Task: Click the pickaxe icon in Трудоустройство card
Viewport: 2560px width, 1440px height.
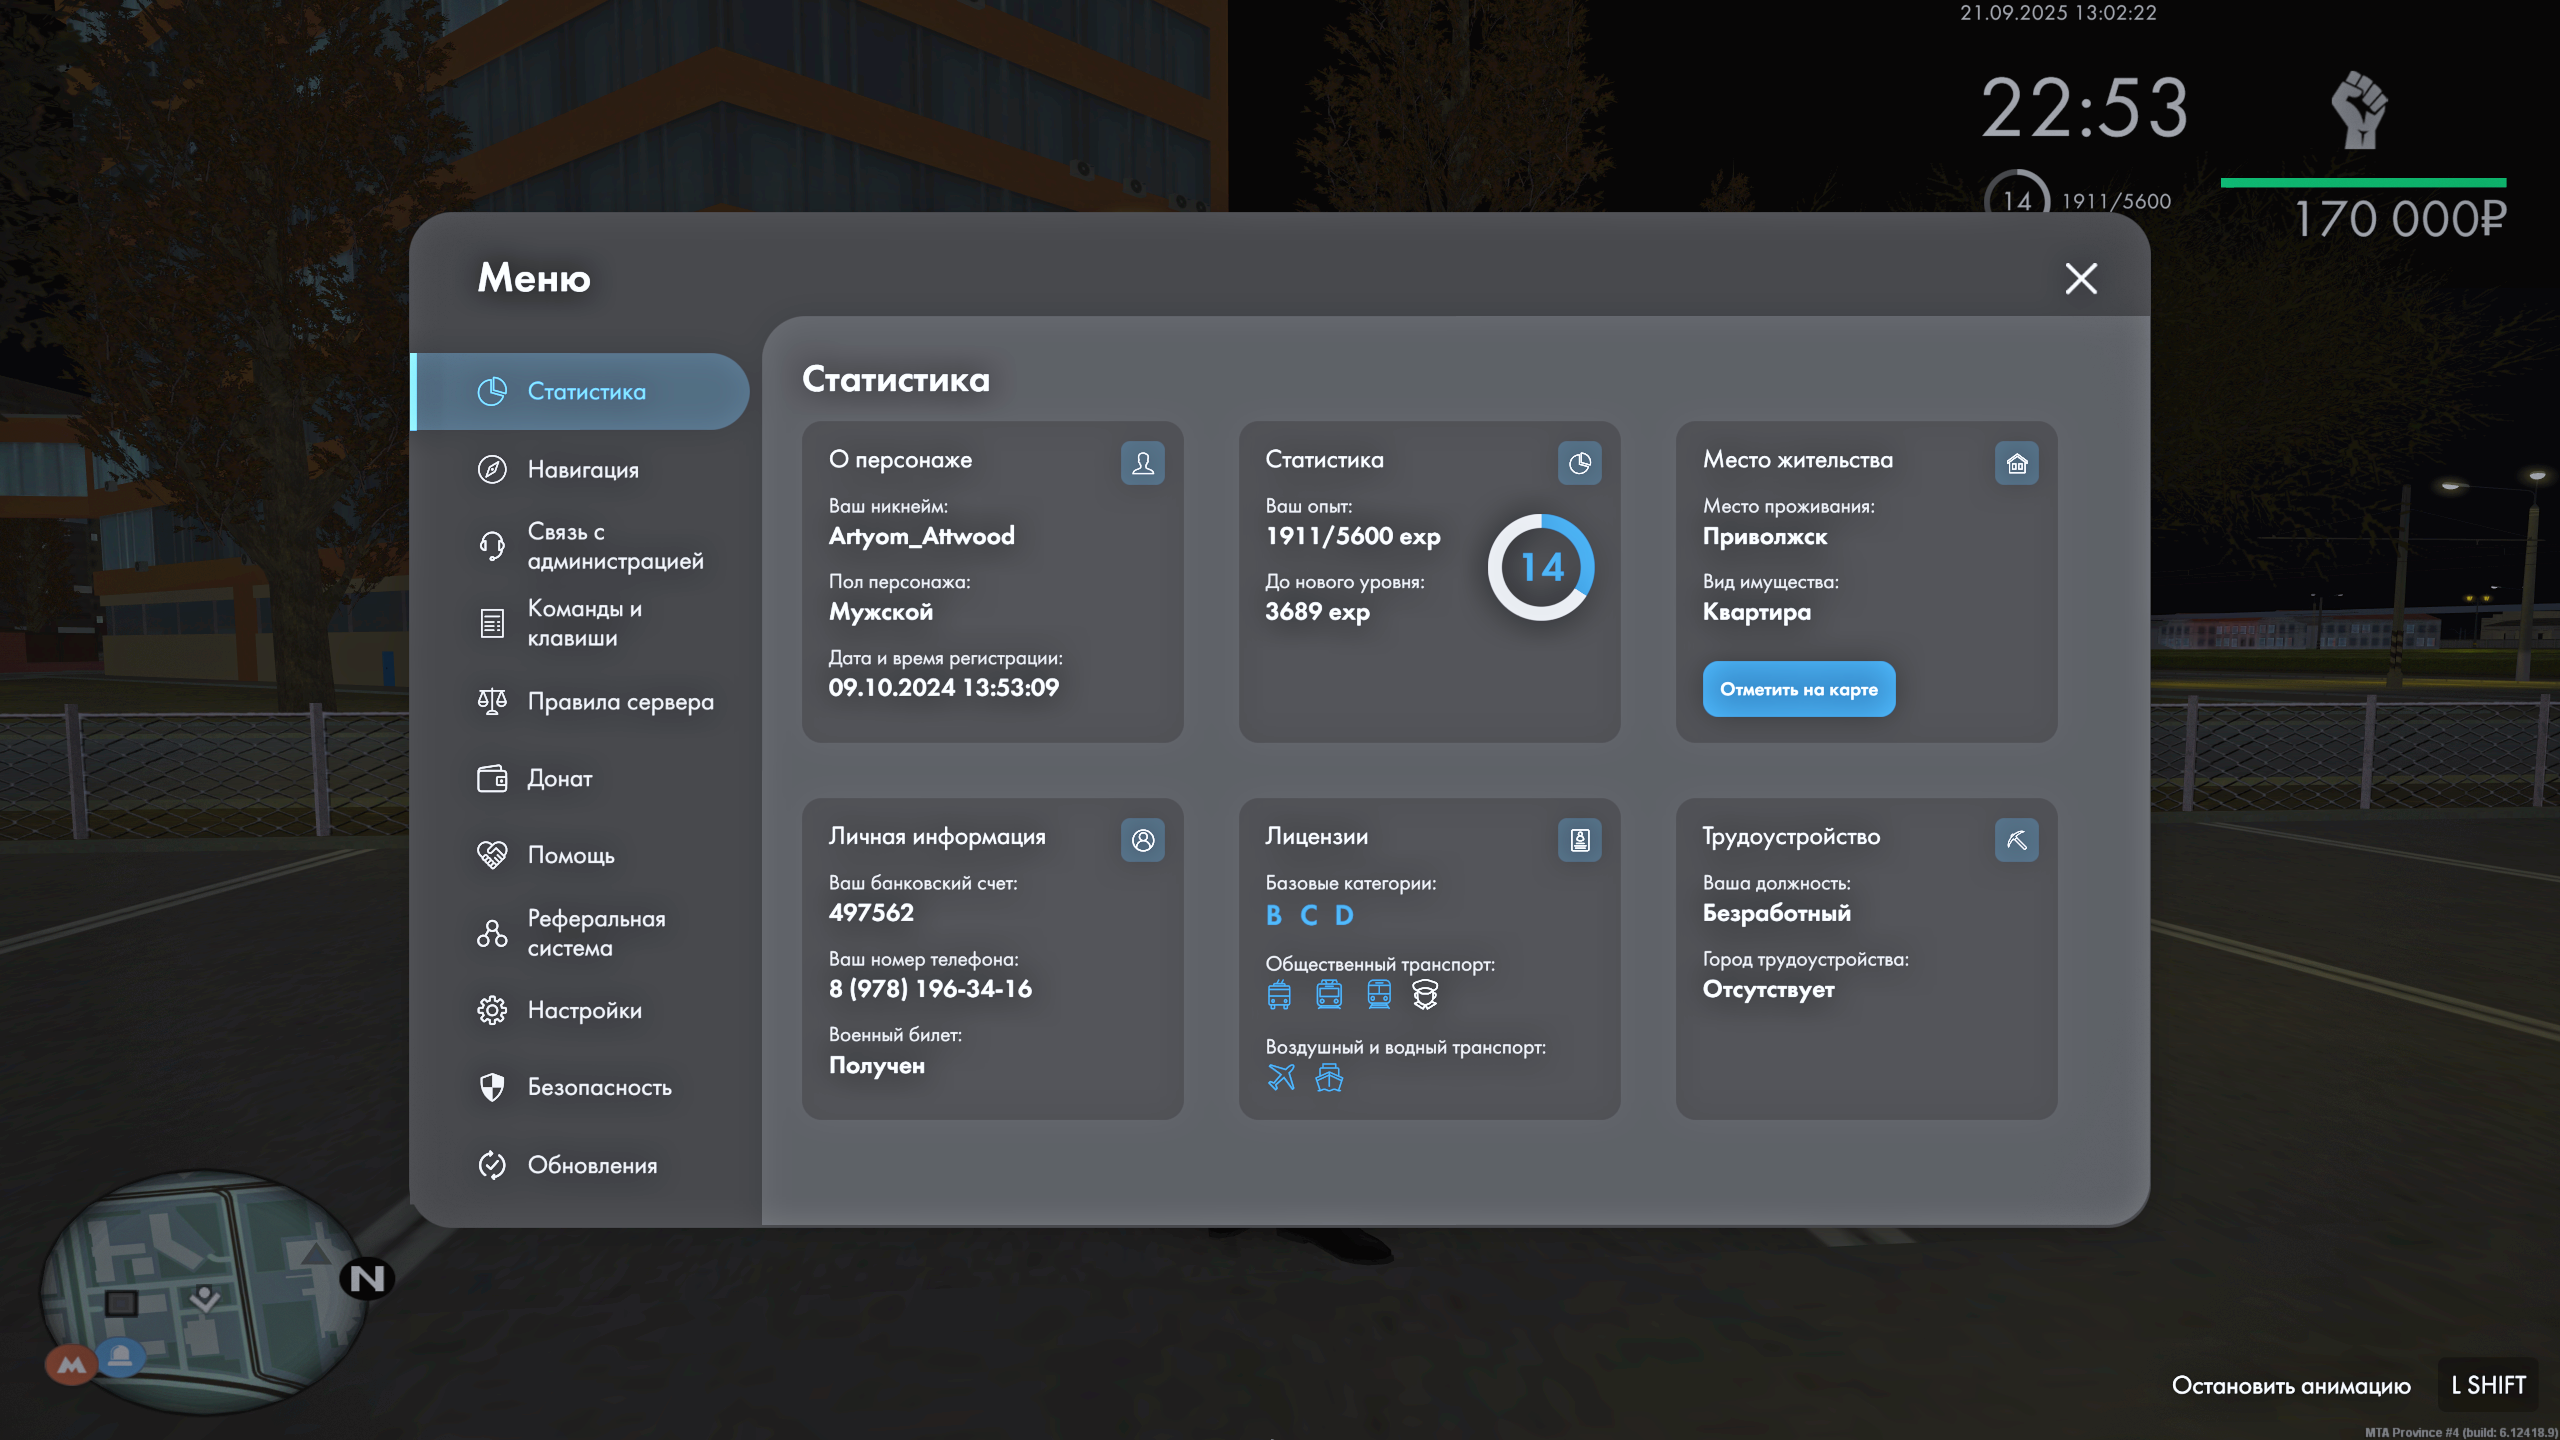Action: [x=2016, y=840]
